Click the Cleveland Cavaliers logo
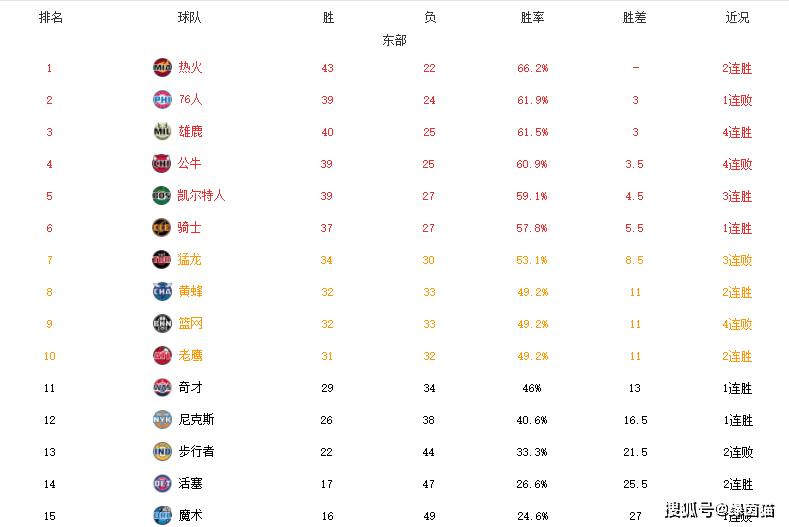Image resolution: width=789 pixels, height=527 pixels. tap(162, 228)
